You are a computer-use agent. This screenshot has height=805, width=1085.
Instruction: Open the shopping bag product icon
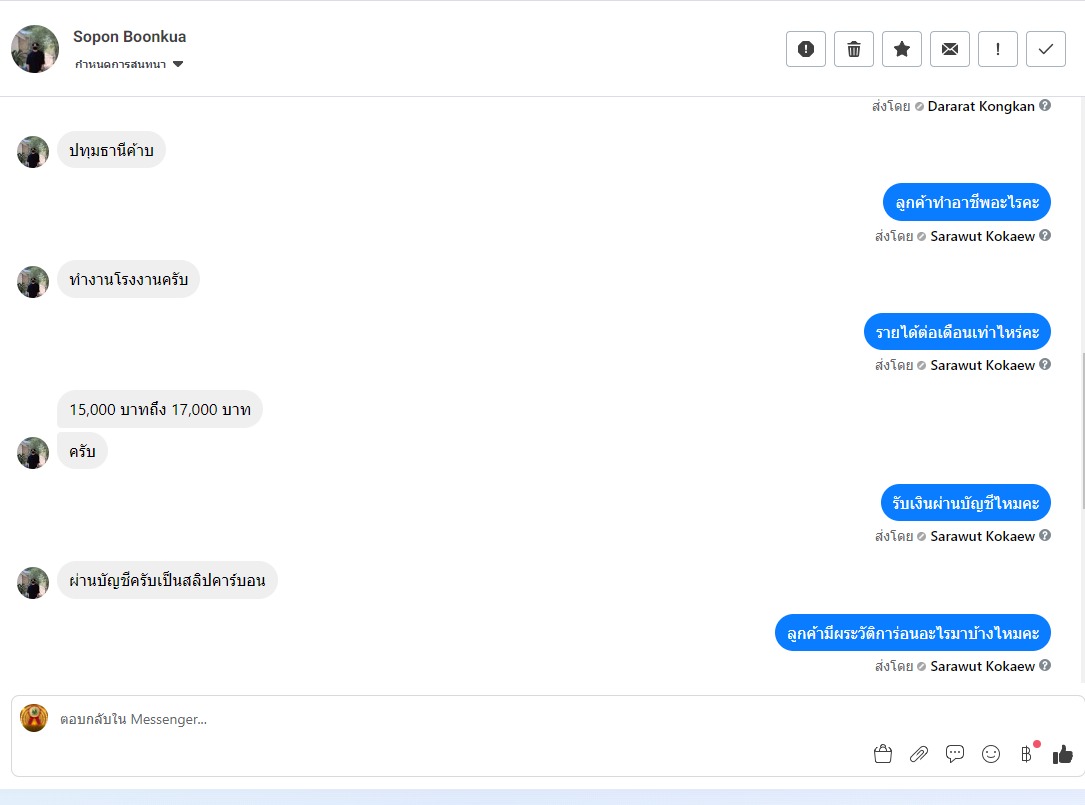[x=883, y=754]
